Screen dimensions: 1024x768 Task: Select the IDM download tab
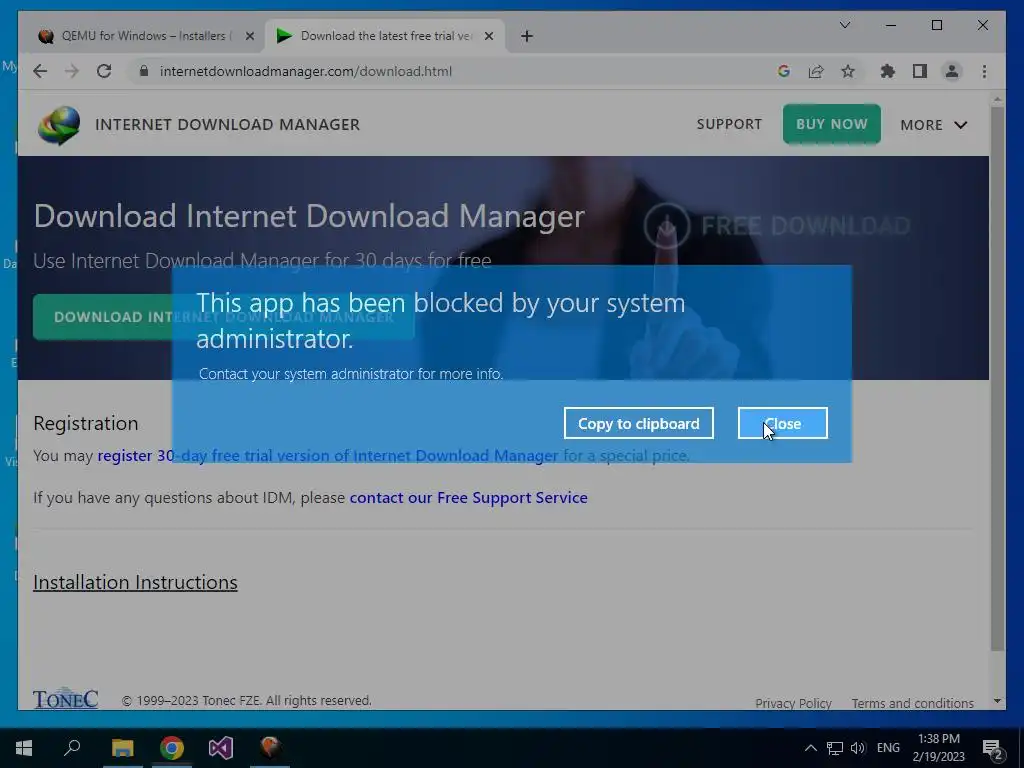point(385,36)
